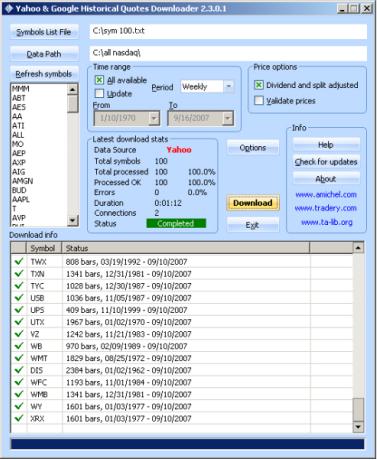Click the Refresh symbols button

click(44, 74)
